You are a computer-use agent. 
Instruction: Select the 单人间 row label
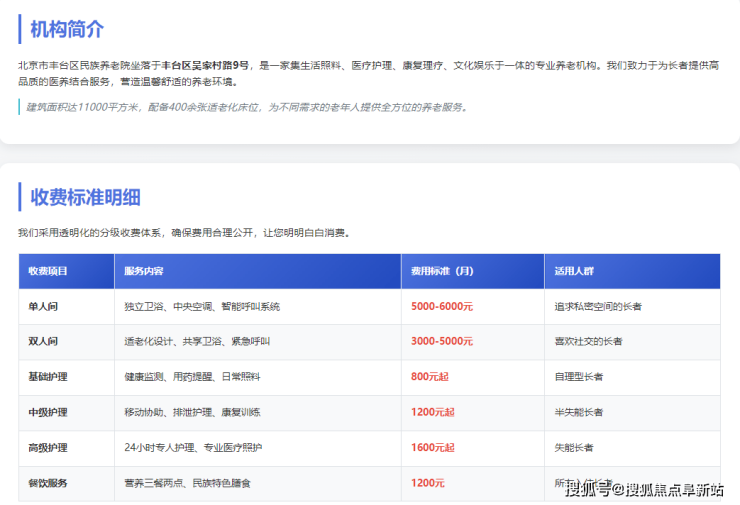(x=43, y=306)
